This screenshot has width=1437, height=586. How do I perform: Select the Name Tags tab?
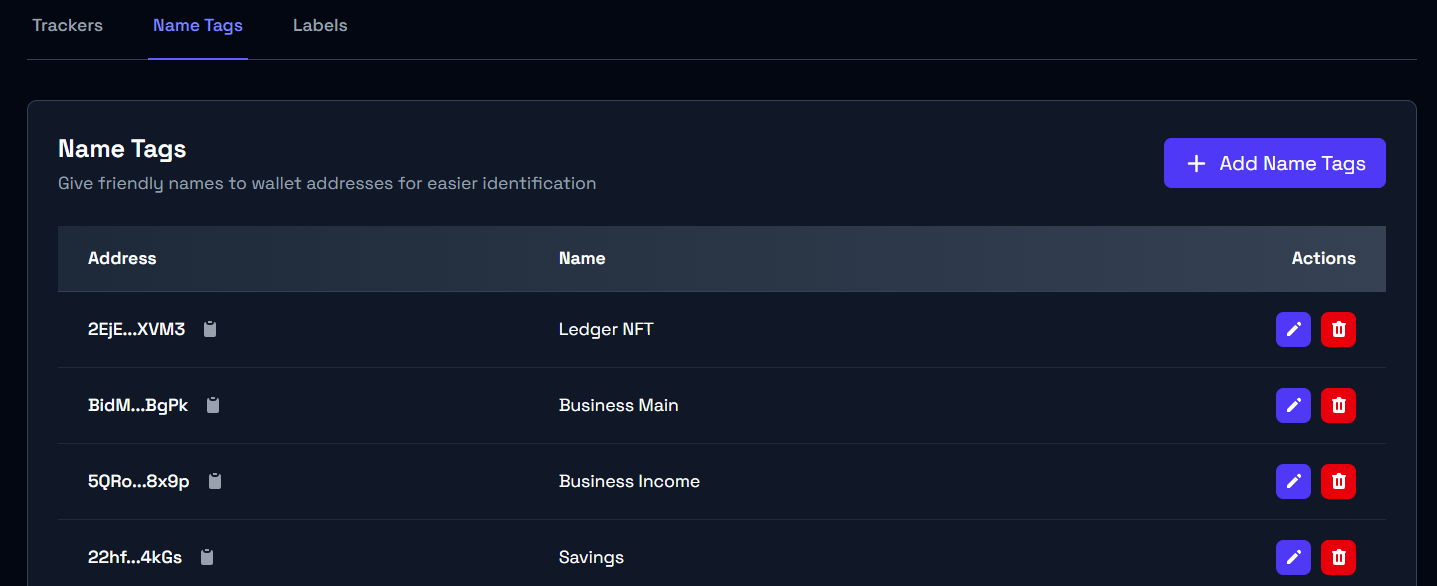198,26
